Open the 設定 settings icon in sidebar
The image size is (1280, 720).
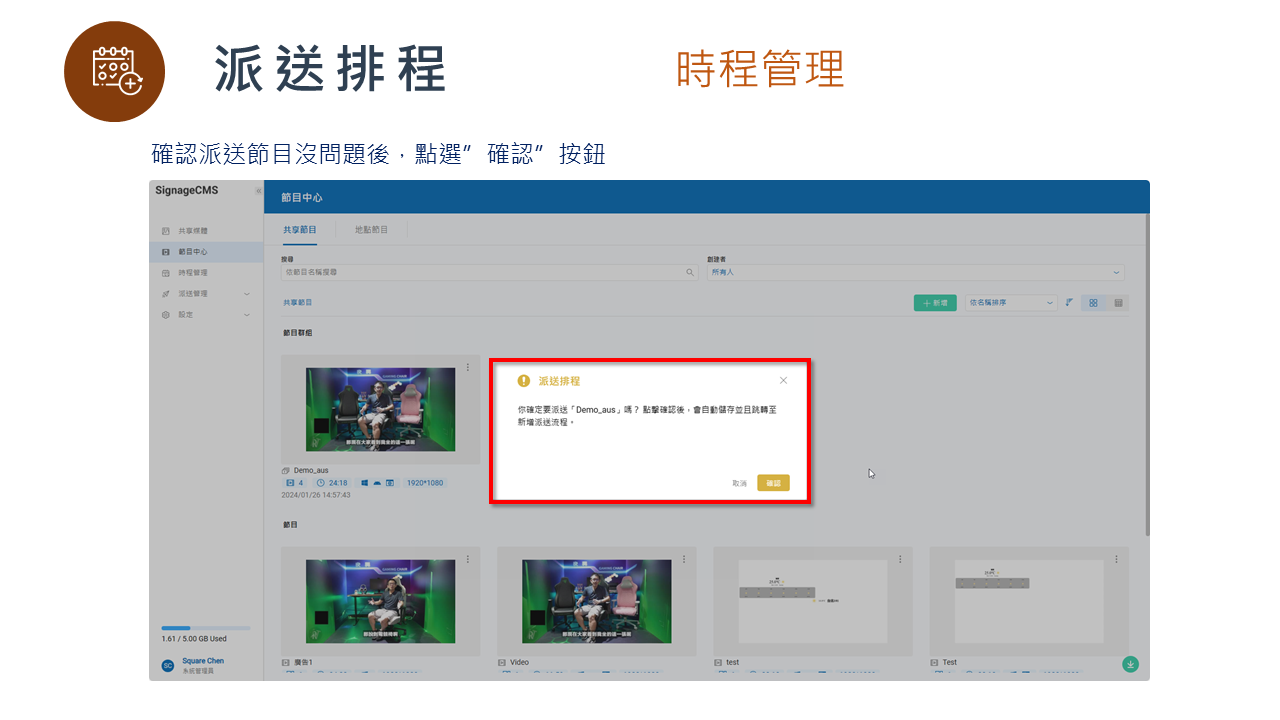tap(166, 314)
